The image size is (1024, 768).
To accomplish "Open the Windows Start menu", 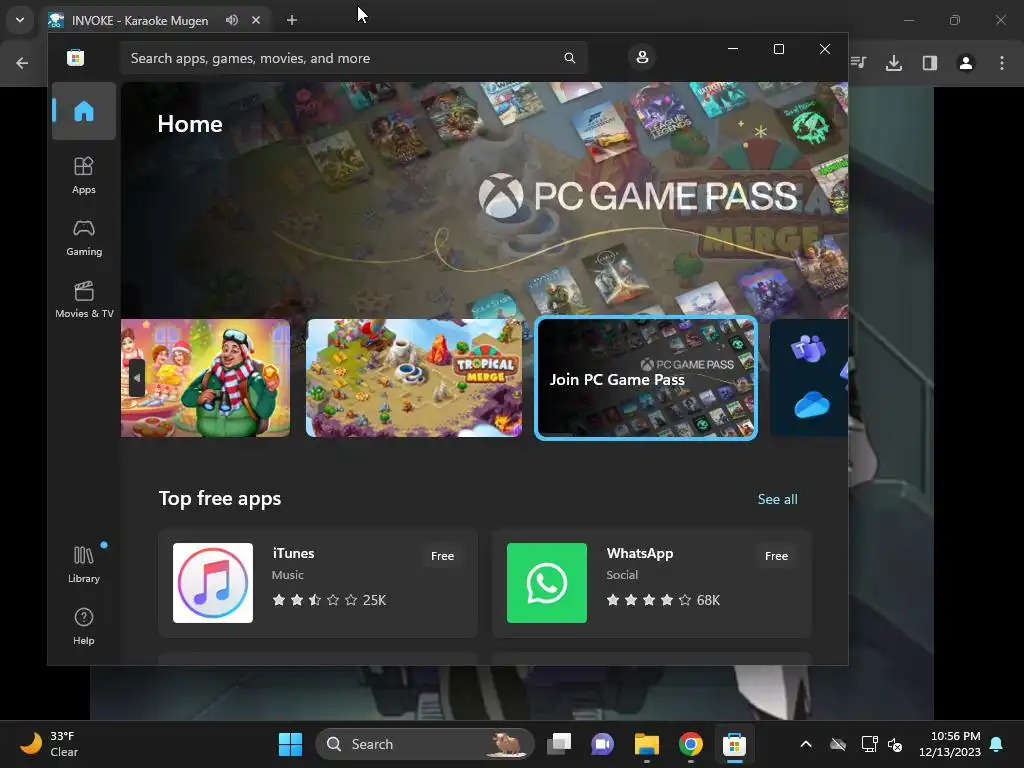I will 290,744.
